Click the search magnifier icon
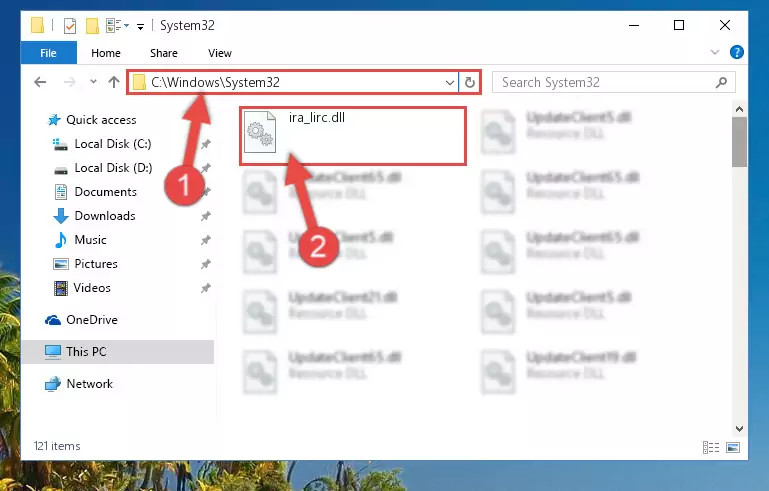 (x=721, y=82)
